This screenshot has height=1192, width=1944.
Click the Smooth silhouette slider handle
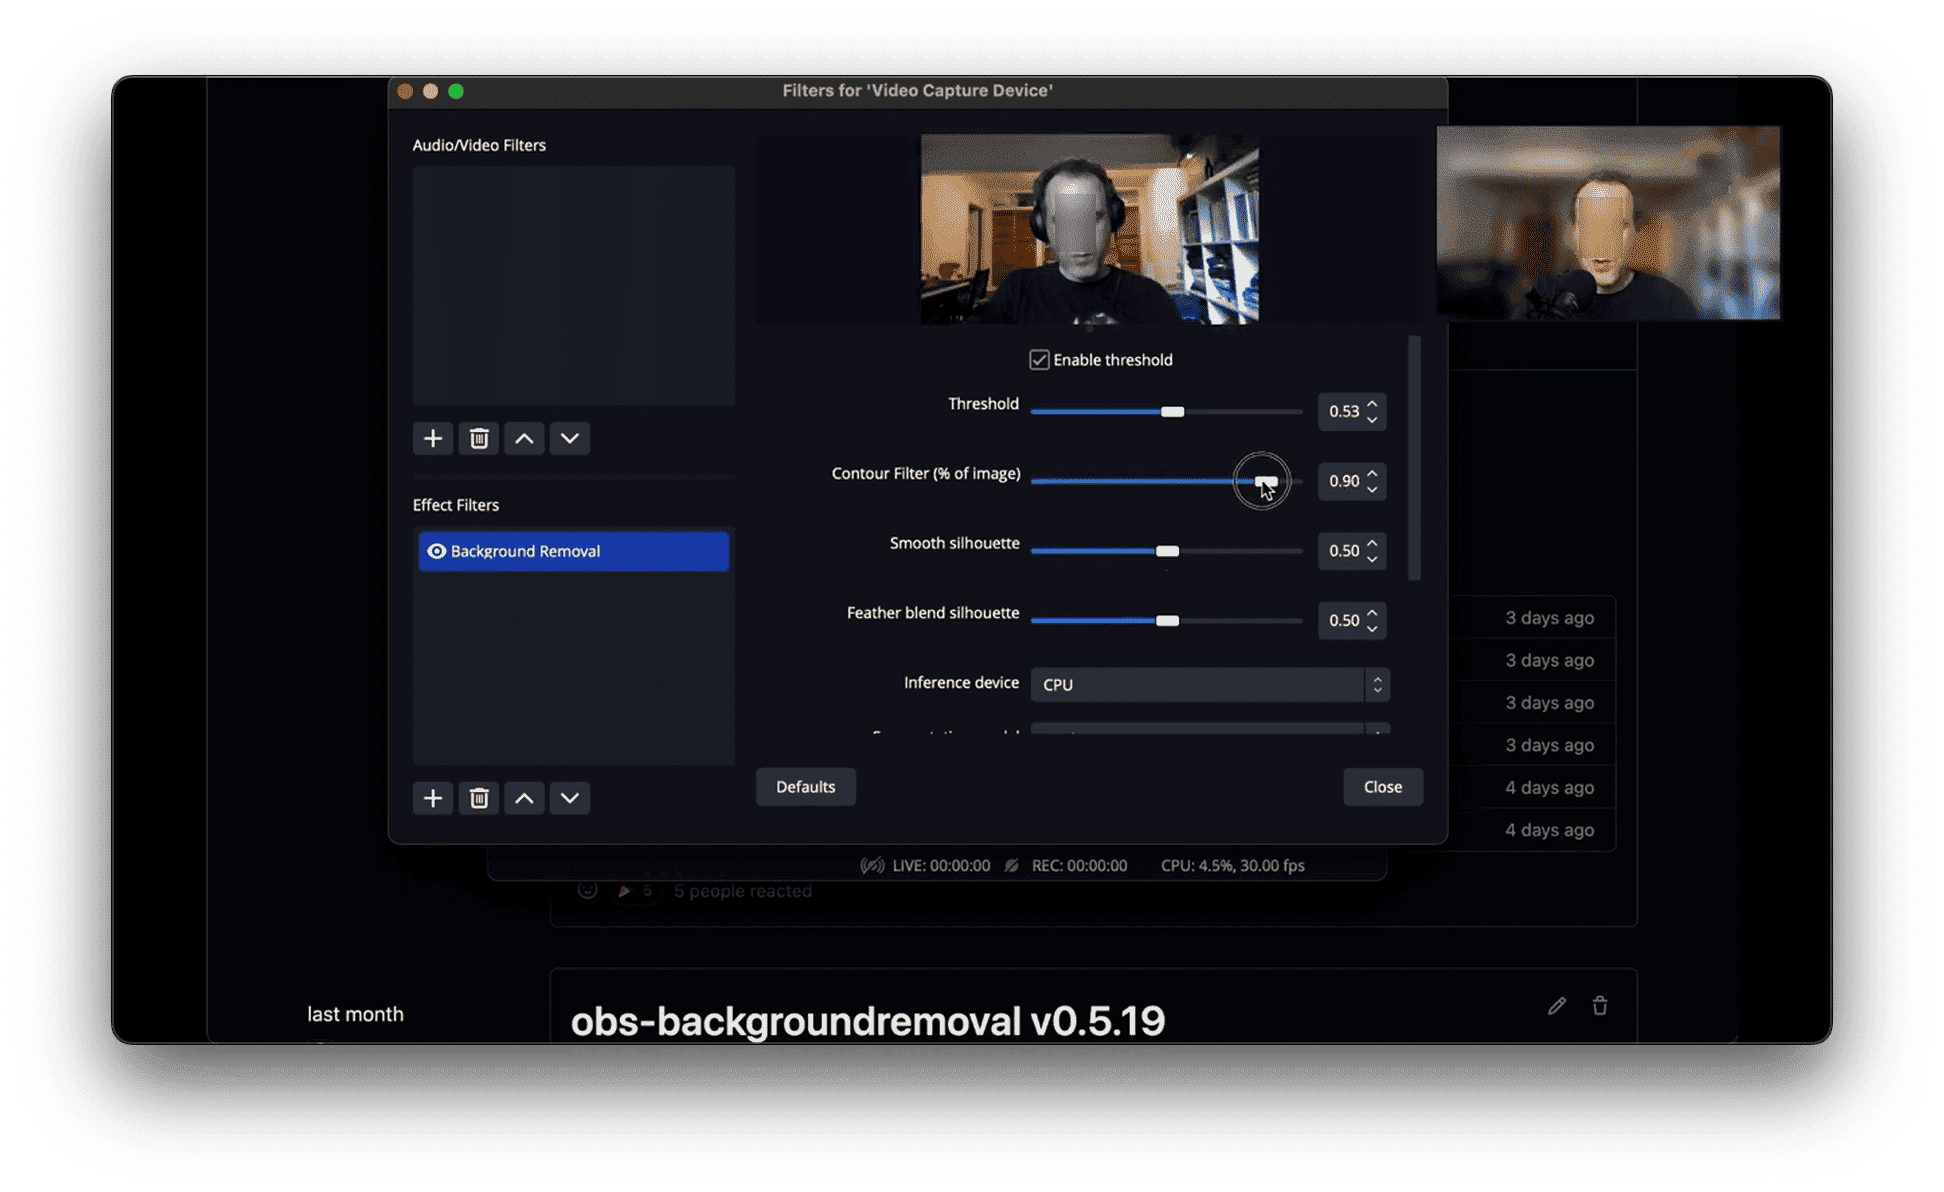click(x=1167, y=551)
